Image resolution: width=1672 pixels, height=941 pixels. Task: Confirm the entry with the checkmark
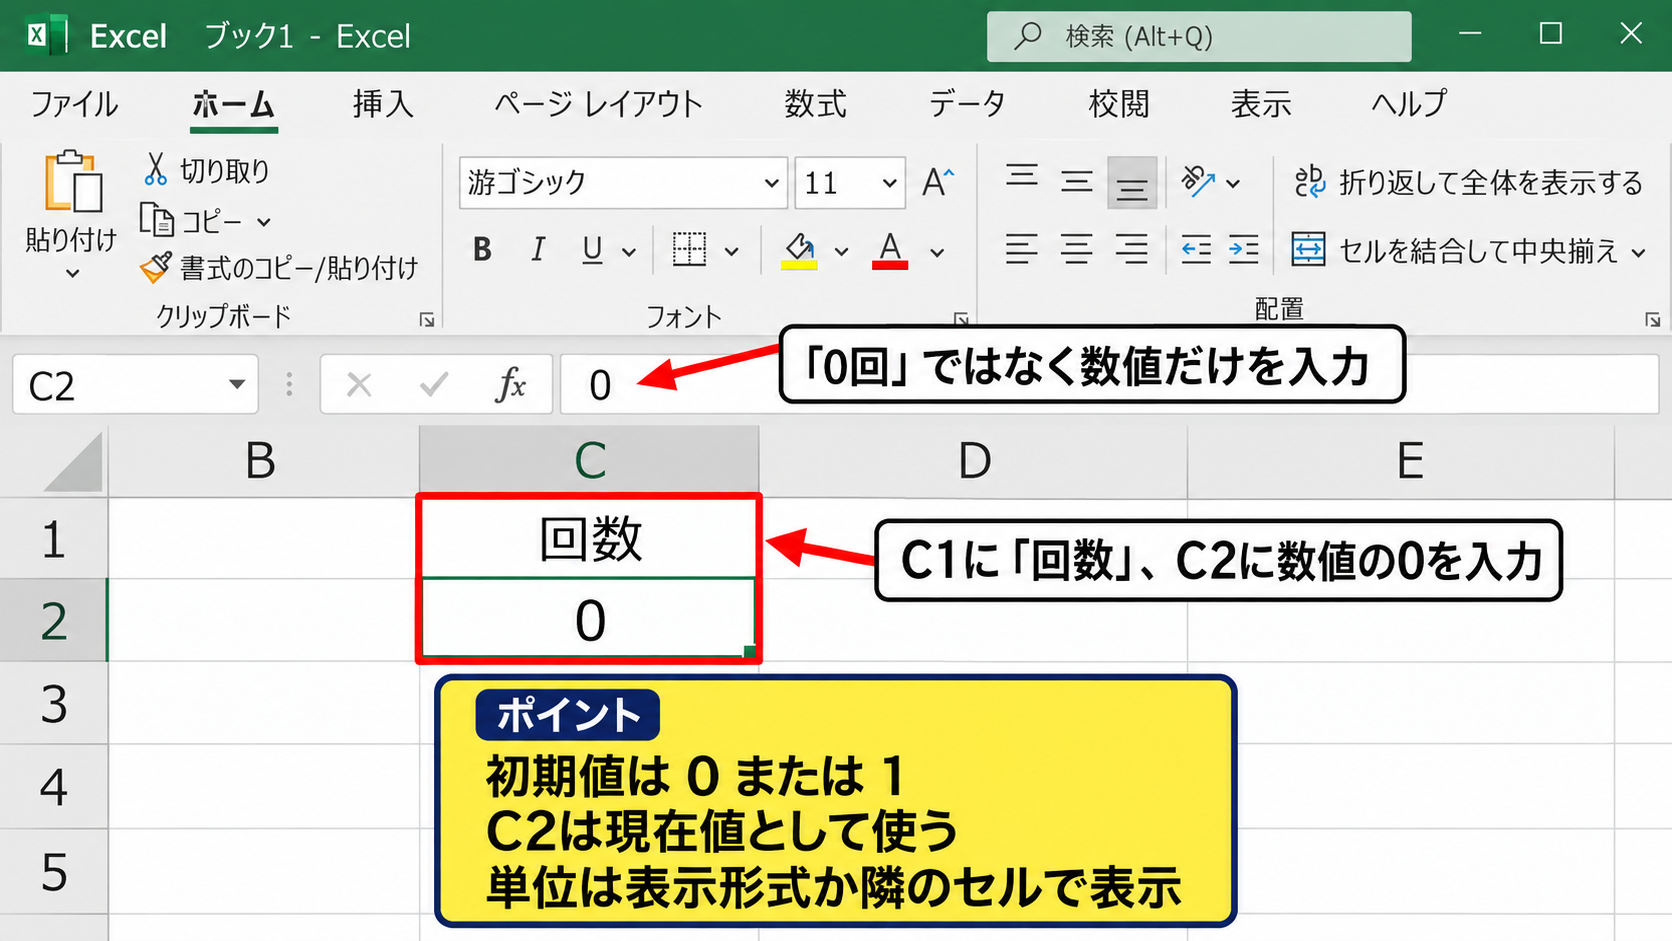click(433, 385)
